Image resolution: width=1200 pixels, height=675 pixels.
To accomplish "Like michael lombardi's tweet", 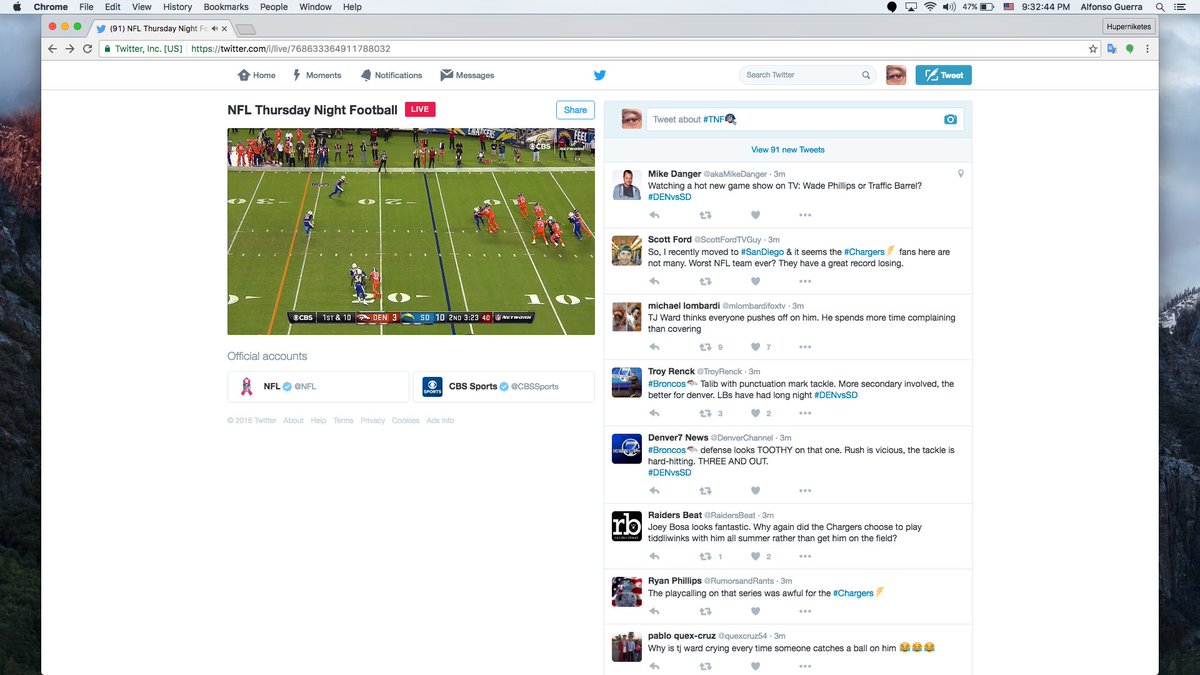I will [x=755, y=347].
